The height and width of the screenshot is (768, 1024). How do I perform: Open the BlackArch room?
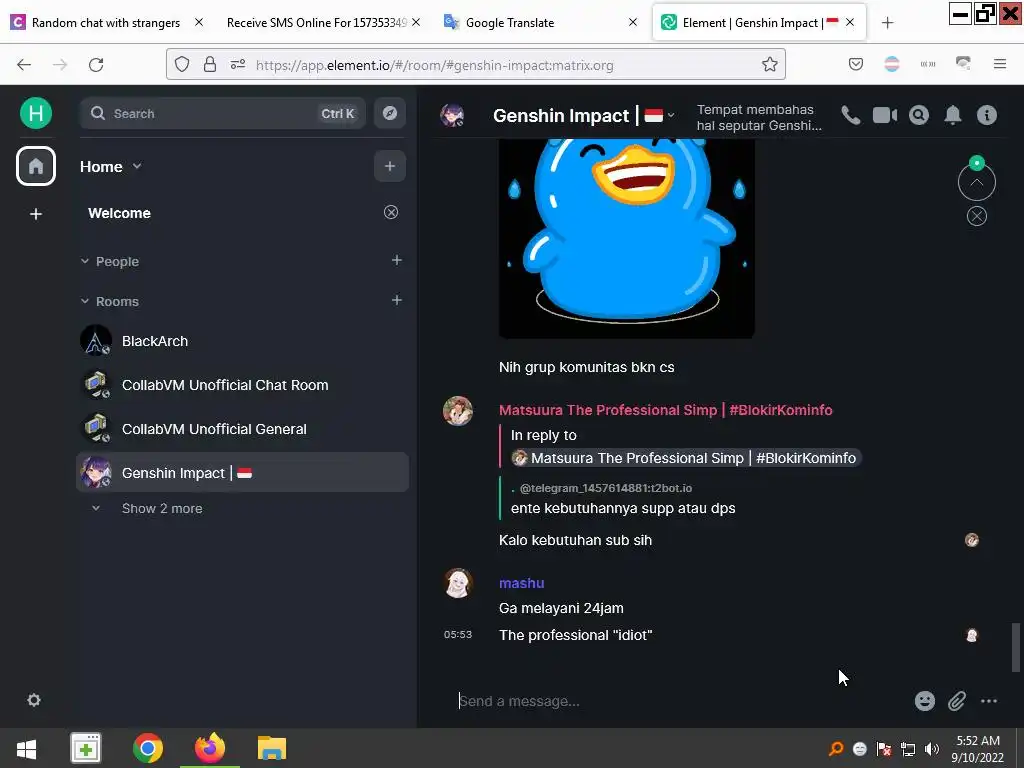[x=242, y=341]
